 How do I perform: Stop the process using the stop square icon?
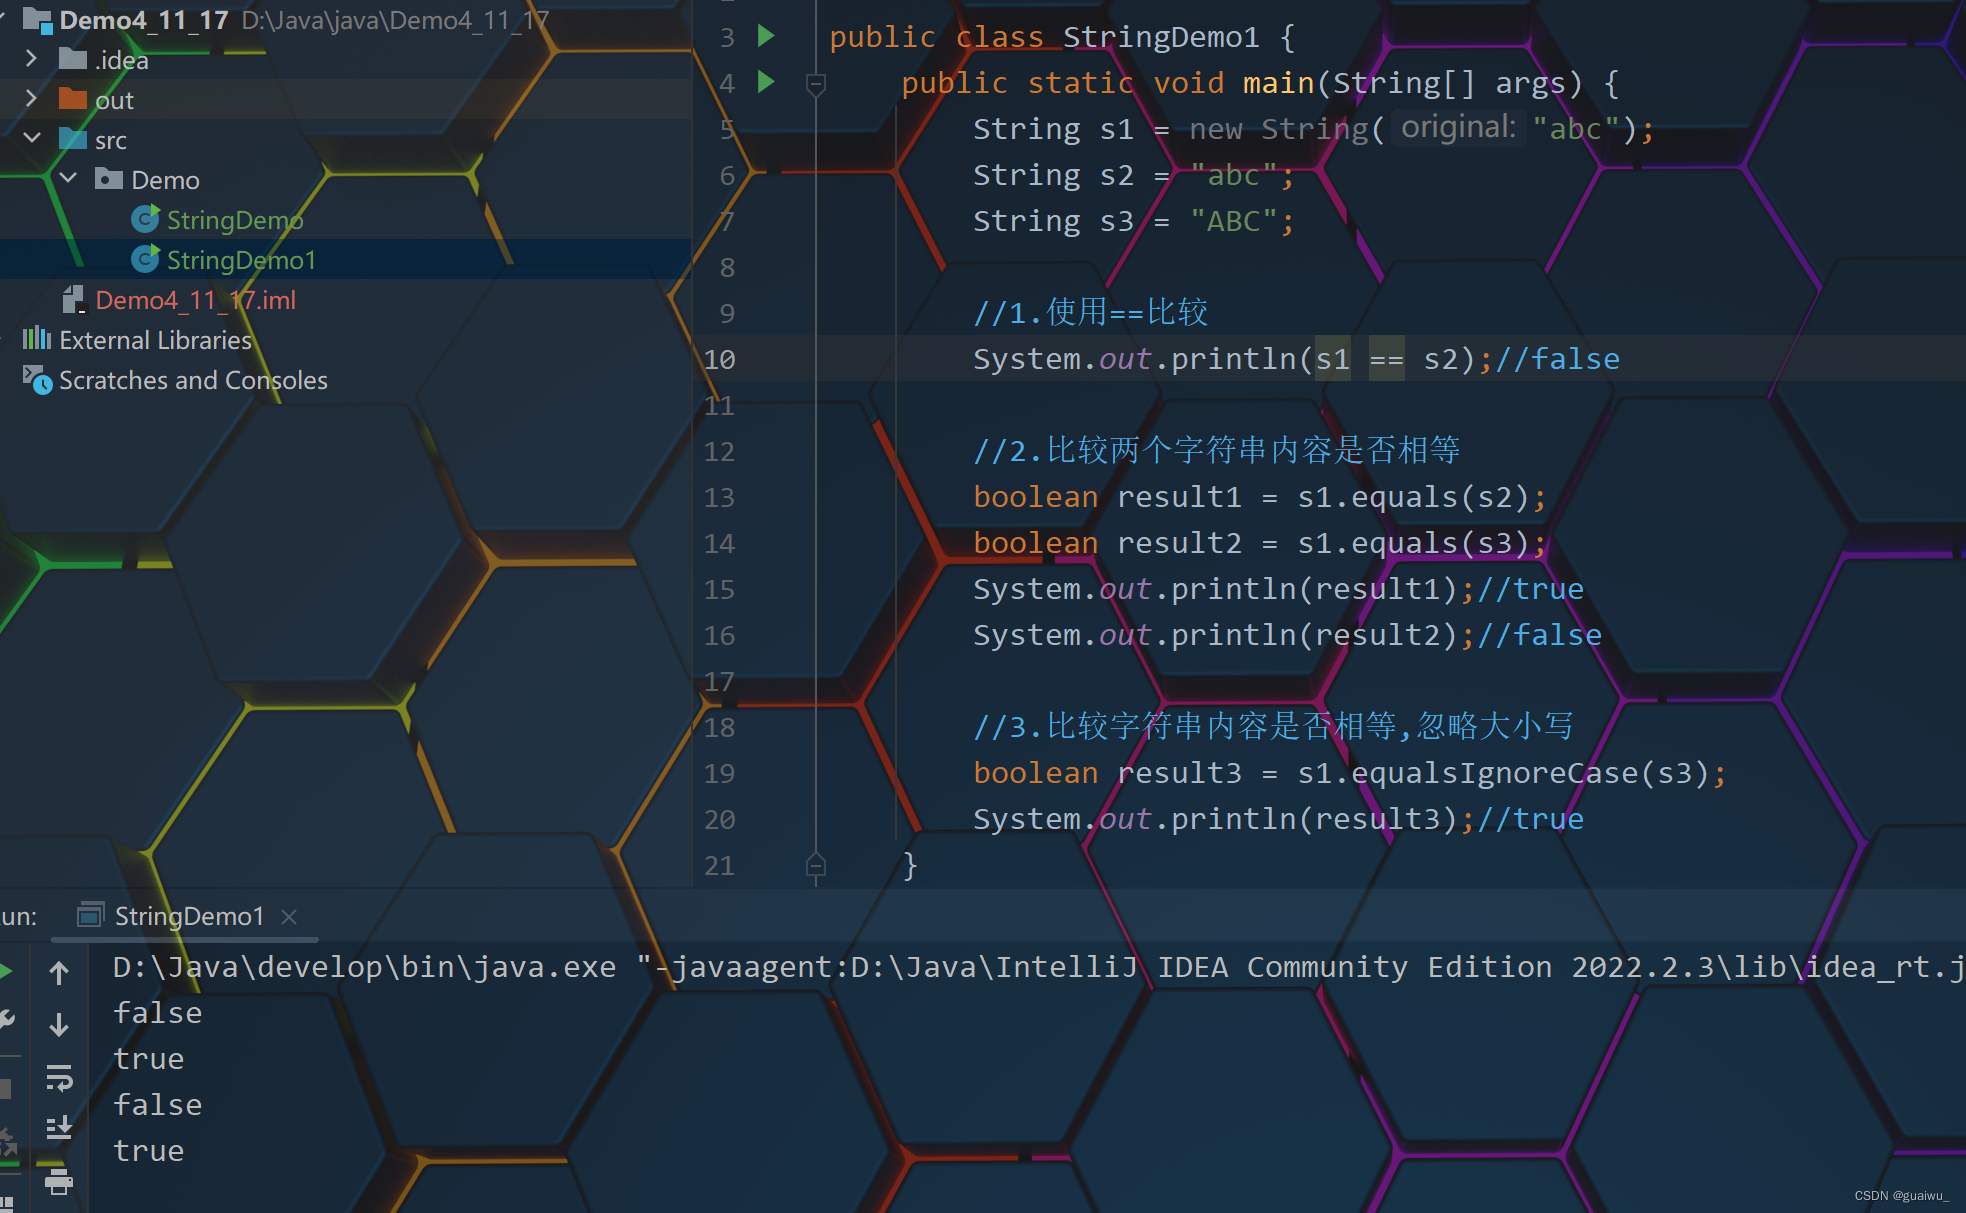6,1090
